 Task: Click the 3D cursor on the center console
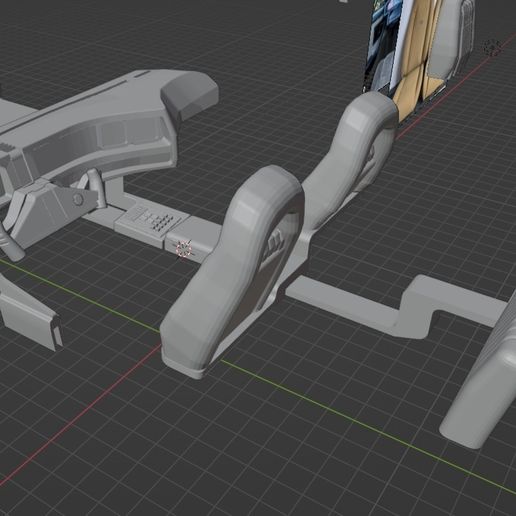click(184, 249)
